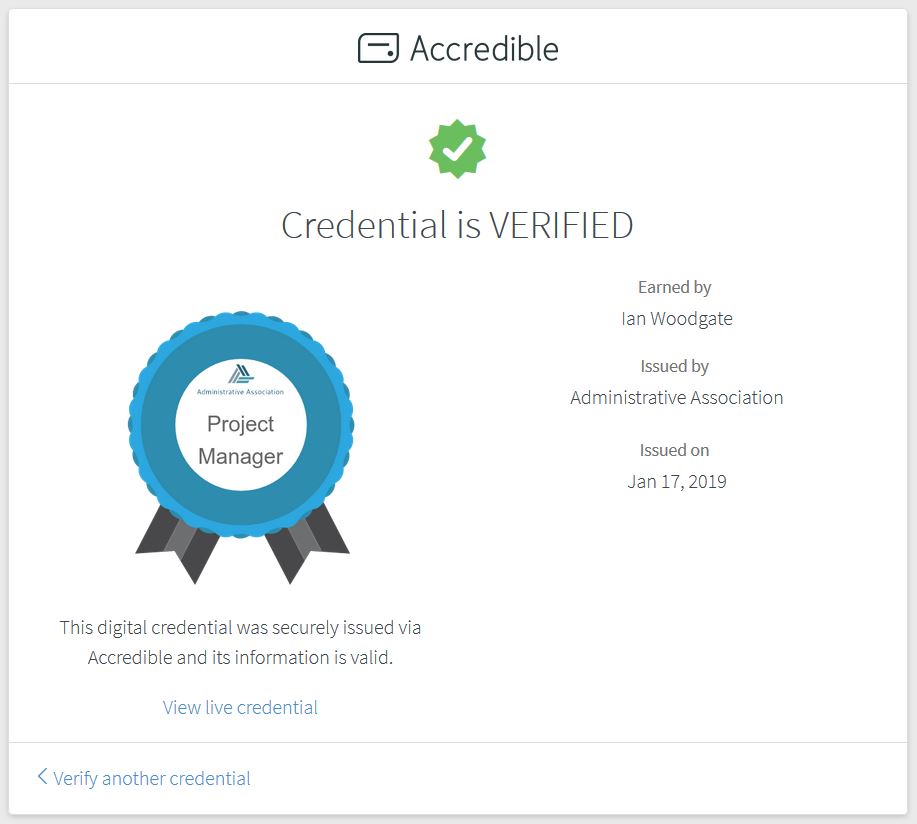Click the Administrative Association logo inside badge
Screen dimensions: 917x824
[240, 380]
